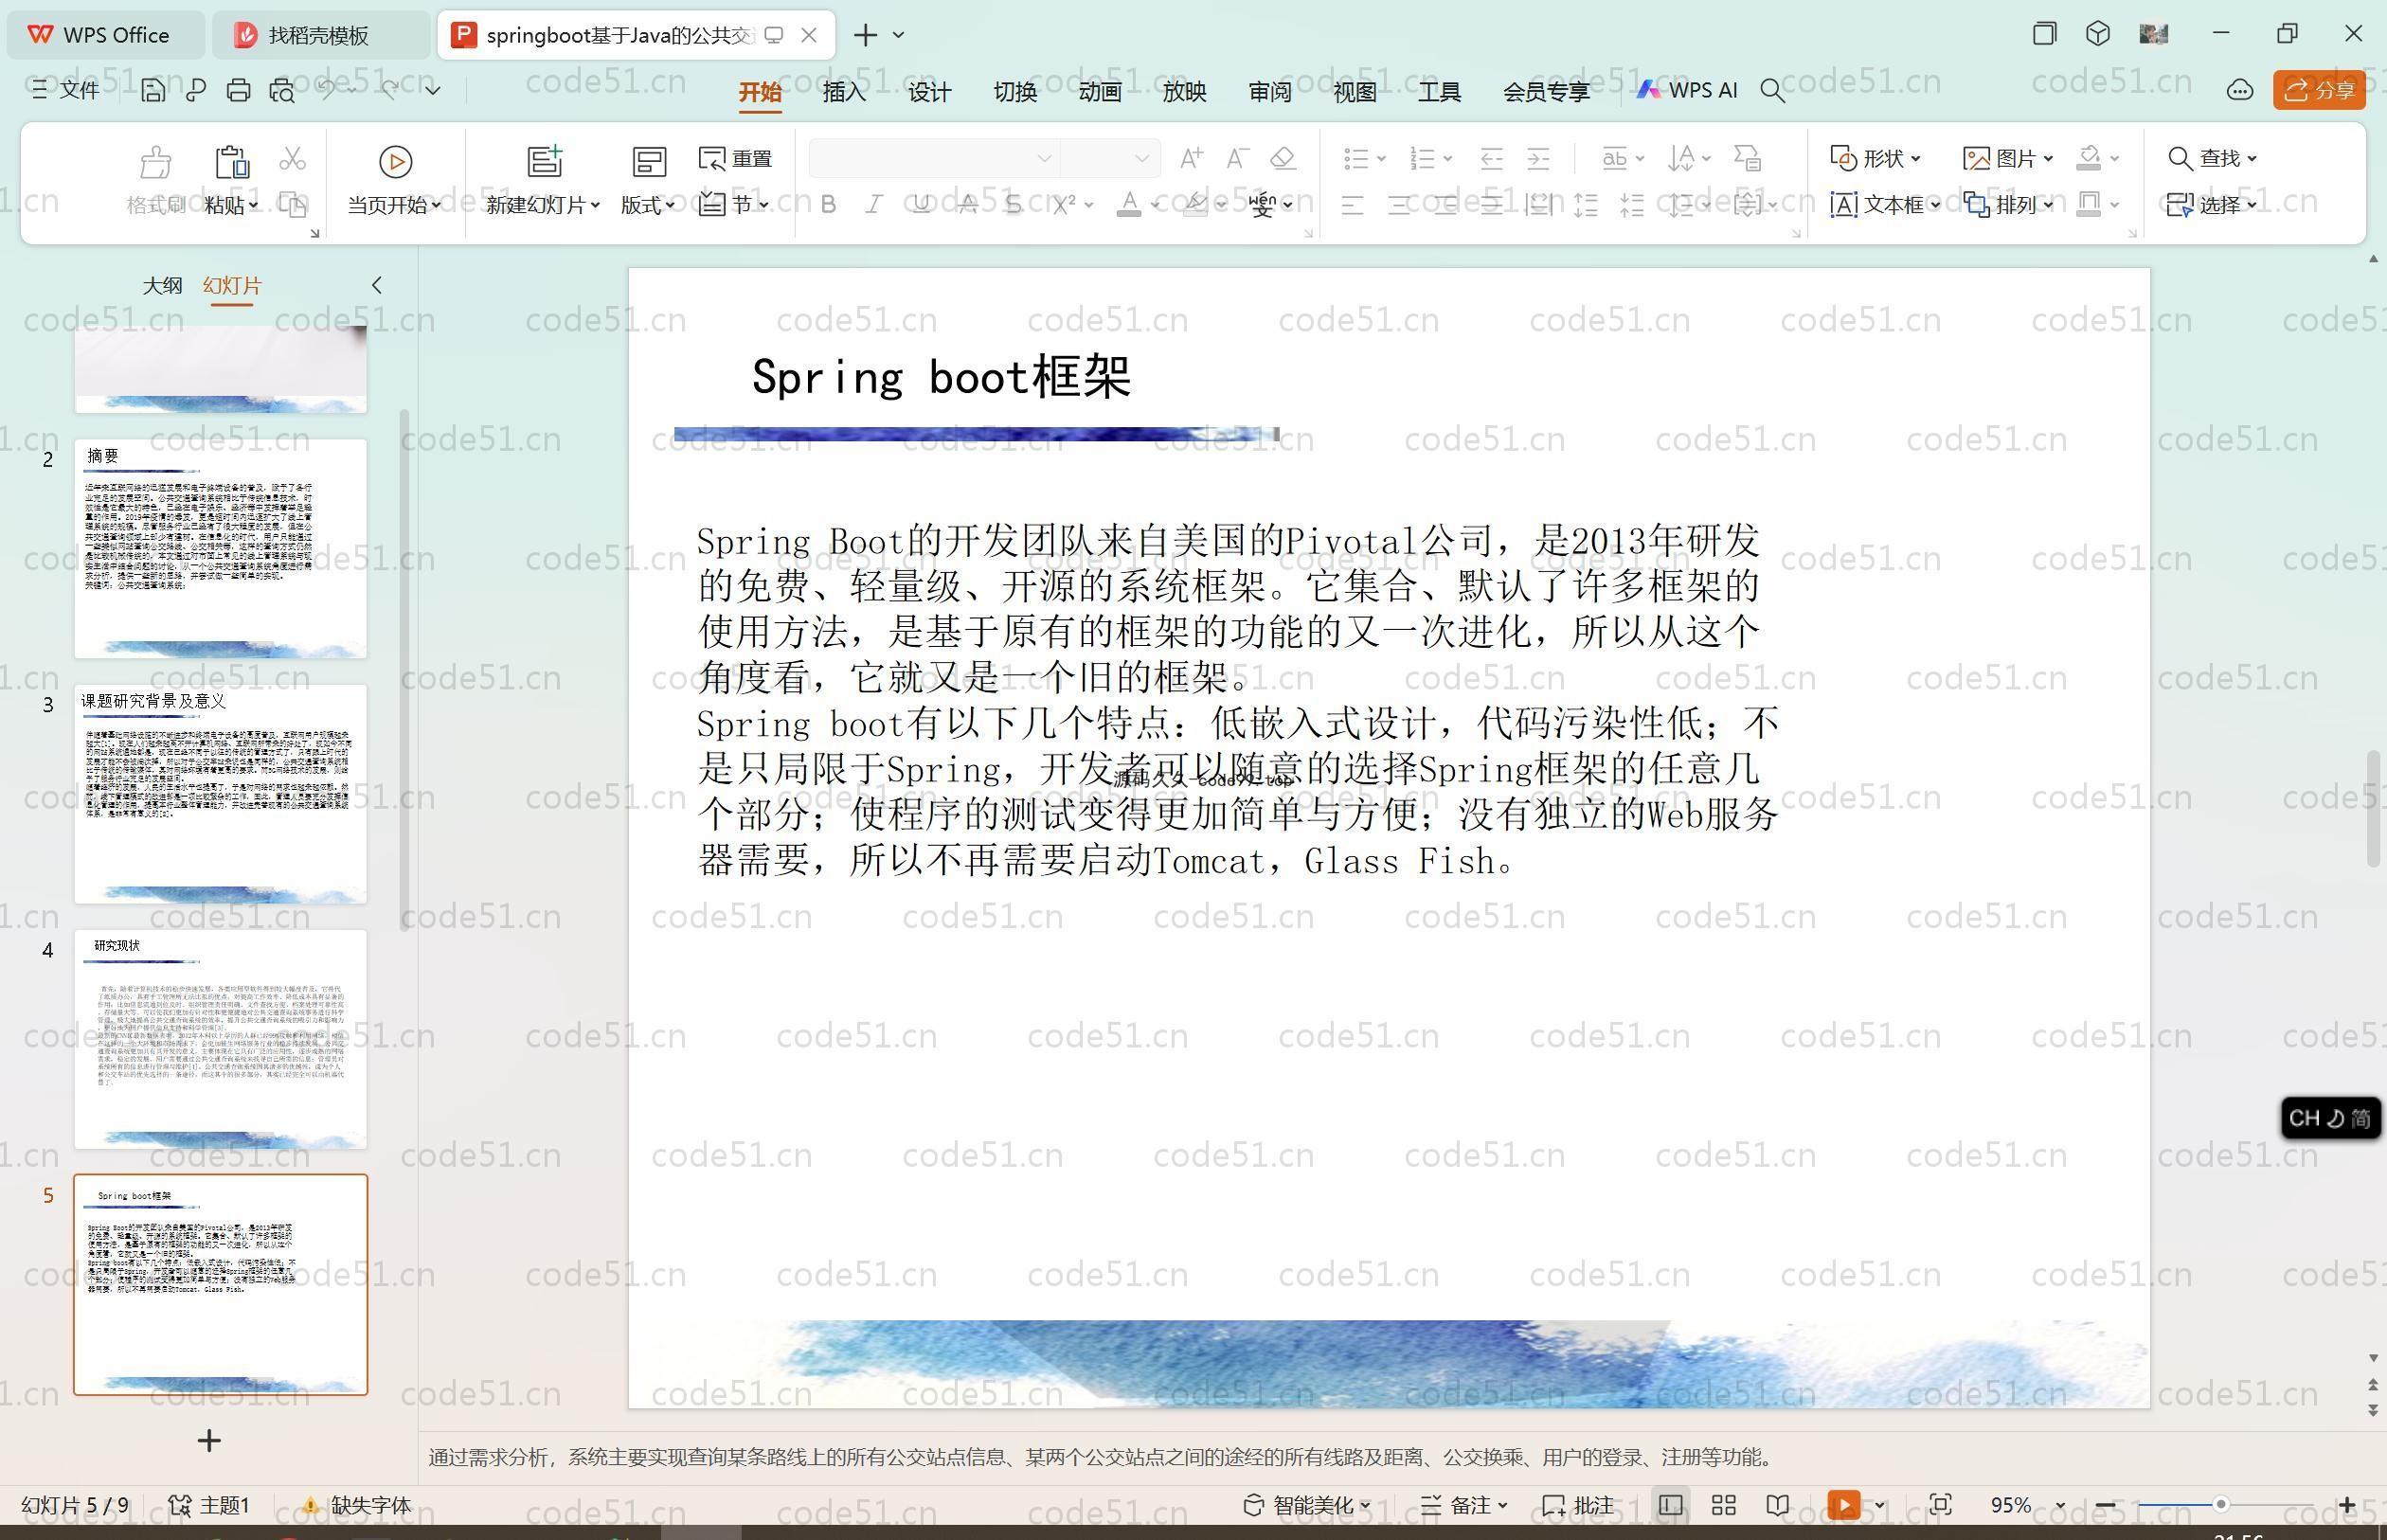2387x1540 pixels.
Task: Click the Reset (重置) button
Action: [736, 158]
